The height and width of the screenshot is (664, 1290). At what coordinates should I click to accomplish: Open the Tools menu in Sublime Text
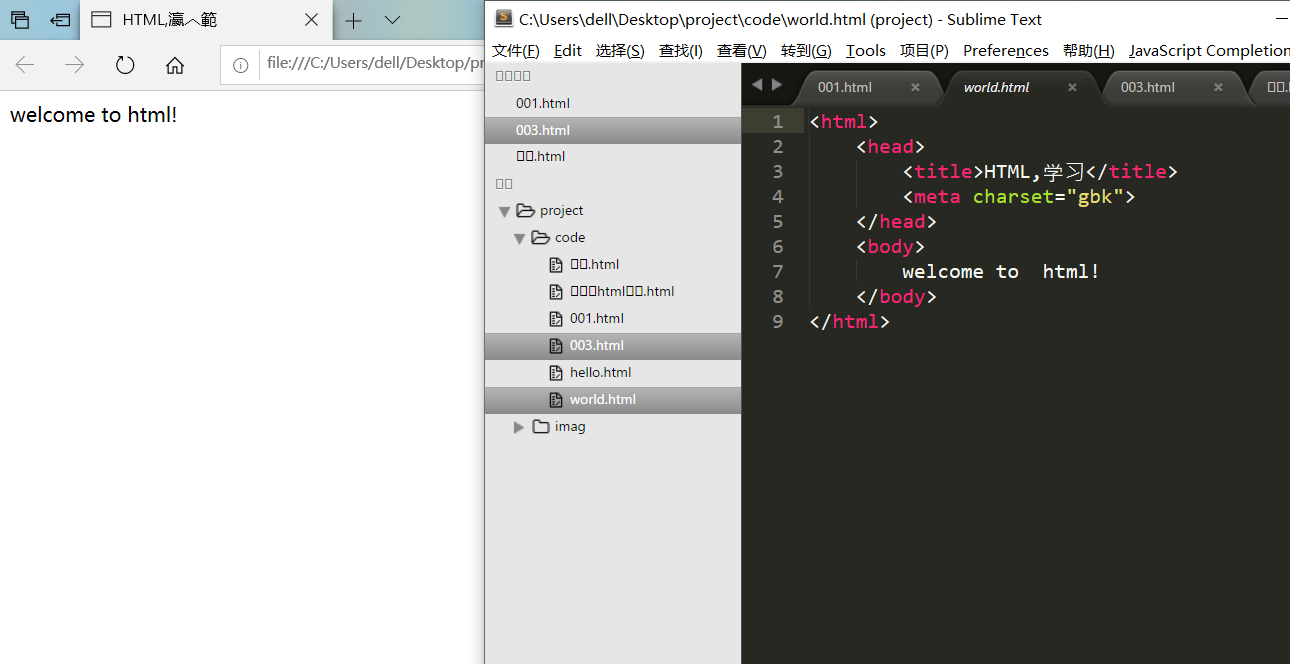(866, 51)
